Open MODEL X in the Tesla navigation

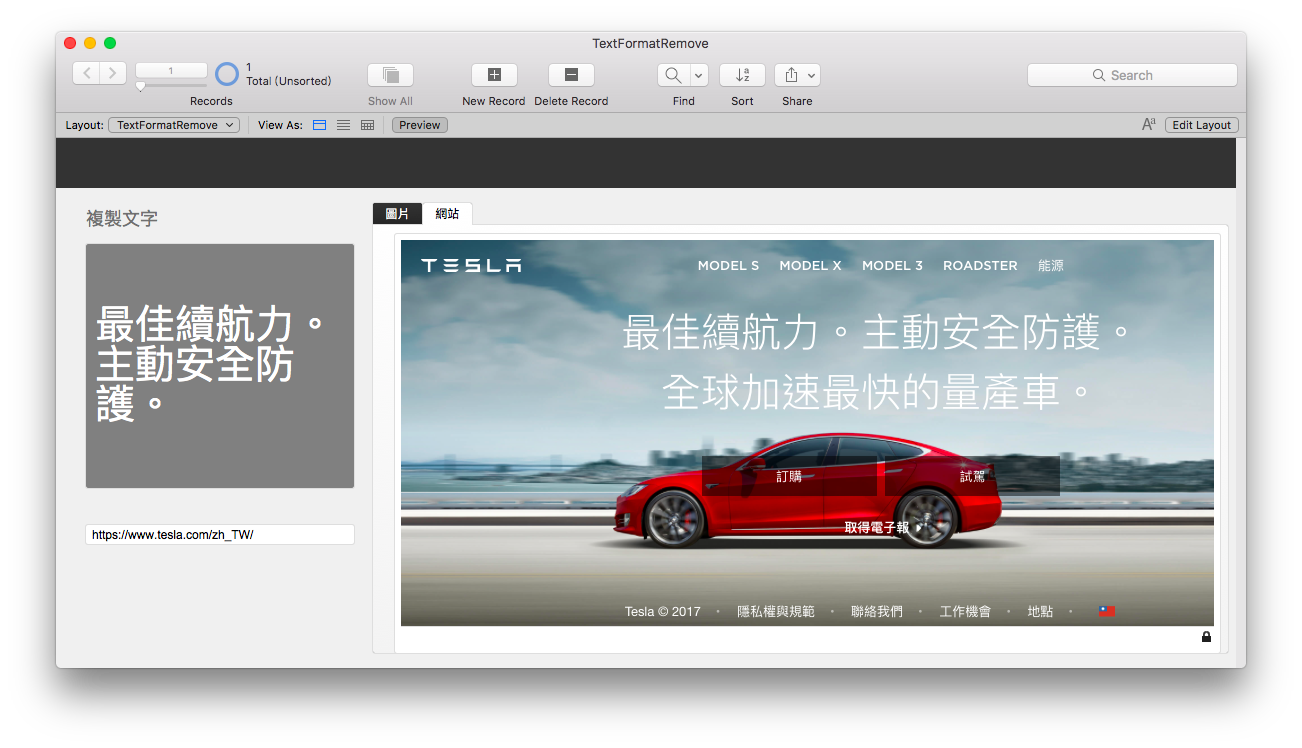tap(810, 265)
